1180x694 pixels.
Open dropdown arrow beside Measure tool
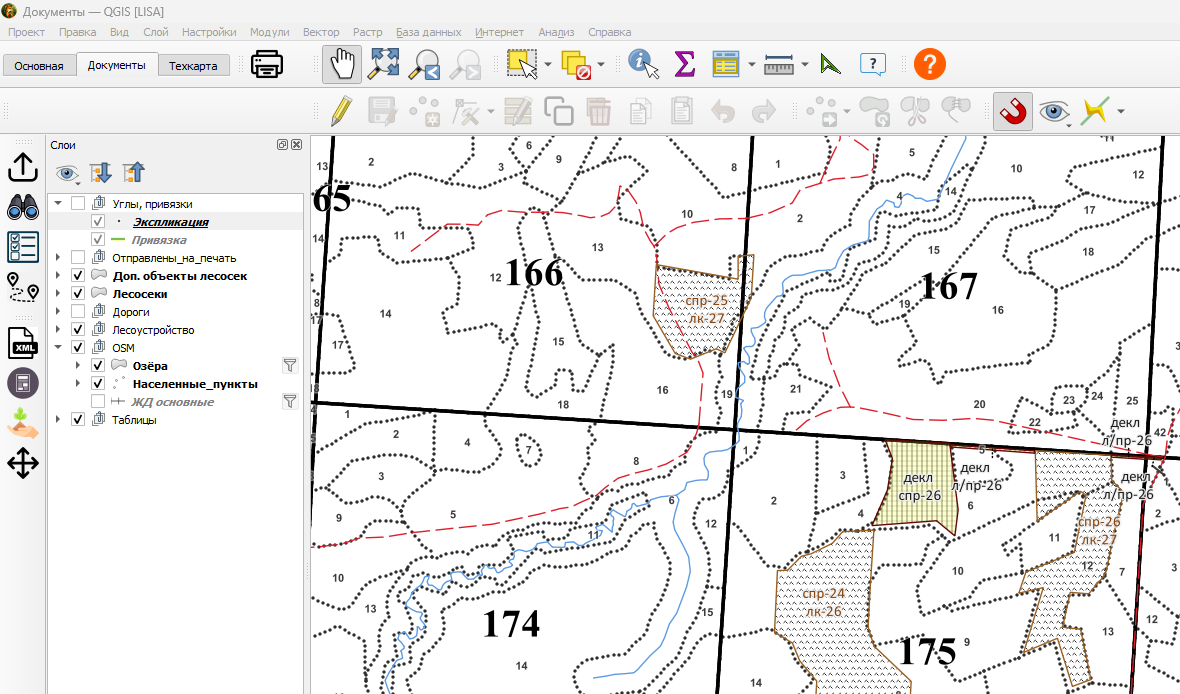click(x=804, y=65)
